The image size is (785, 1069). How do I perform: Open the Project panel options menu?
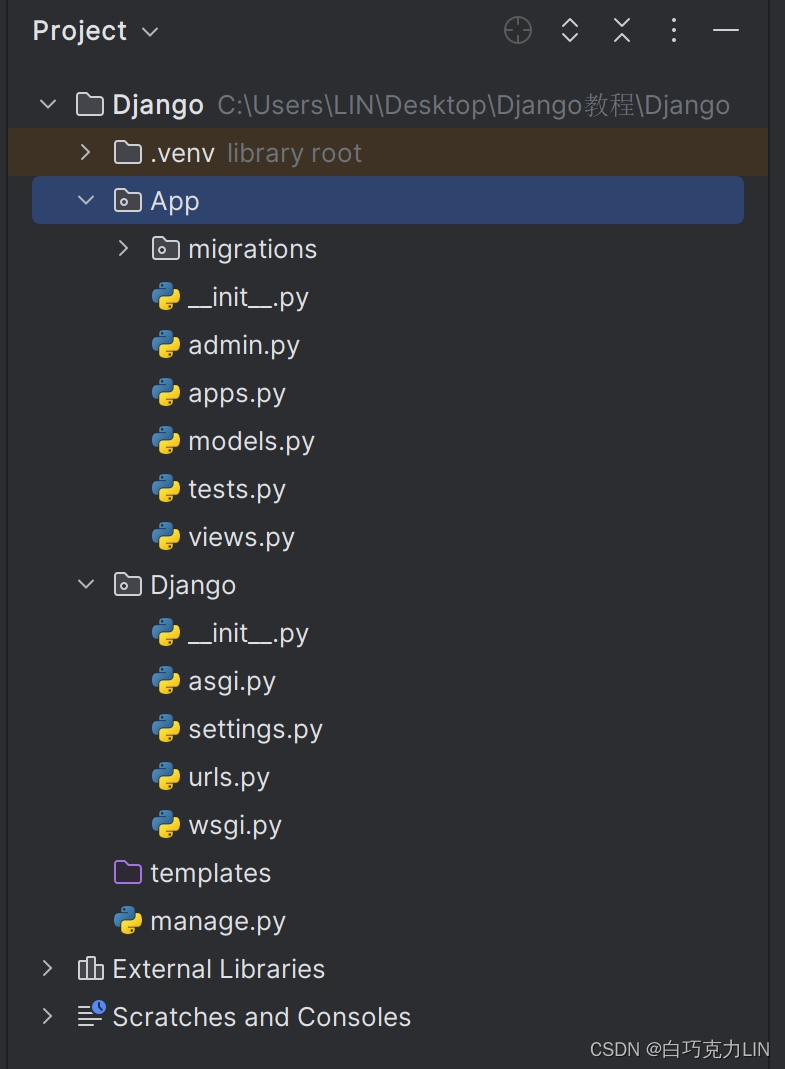click(674, 31)
